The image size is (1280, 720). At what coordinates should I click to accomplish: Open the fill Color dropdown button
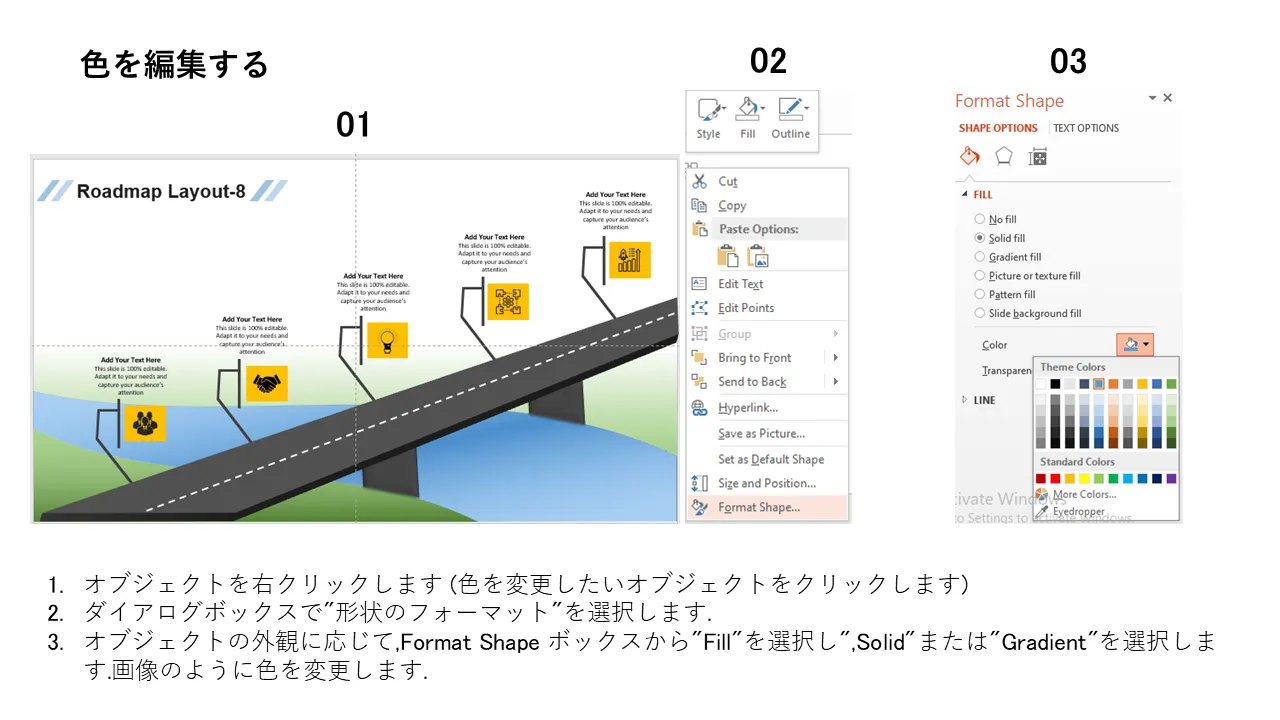1135,345
